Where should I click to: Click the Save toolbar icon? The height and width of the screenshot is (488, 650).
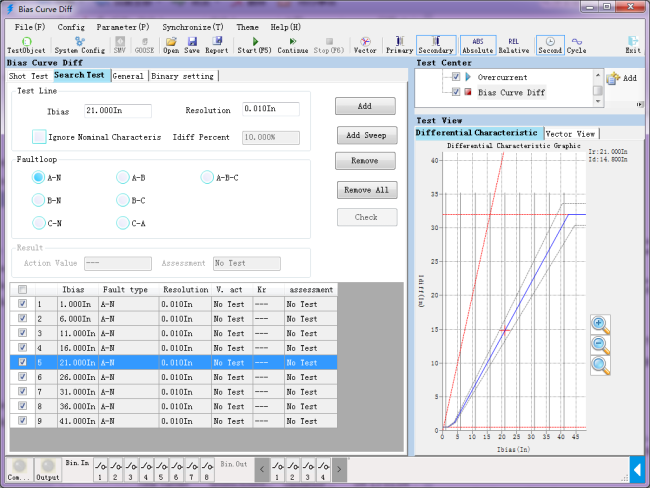click(191, 44)
